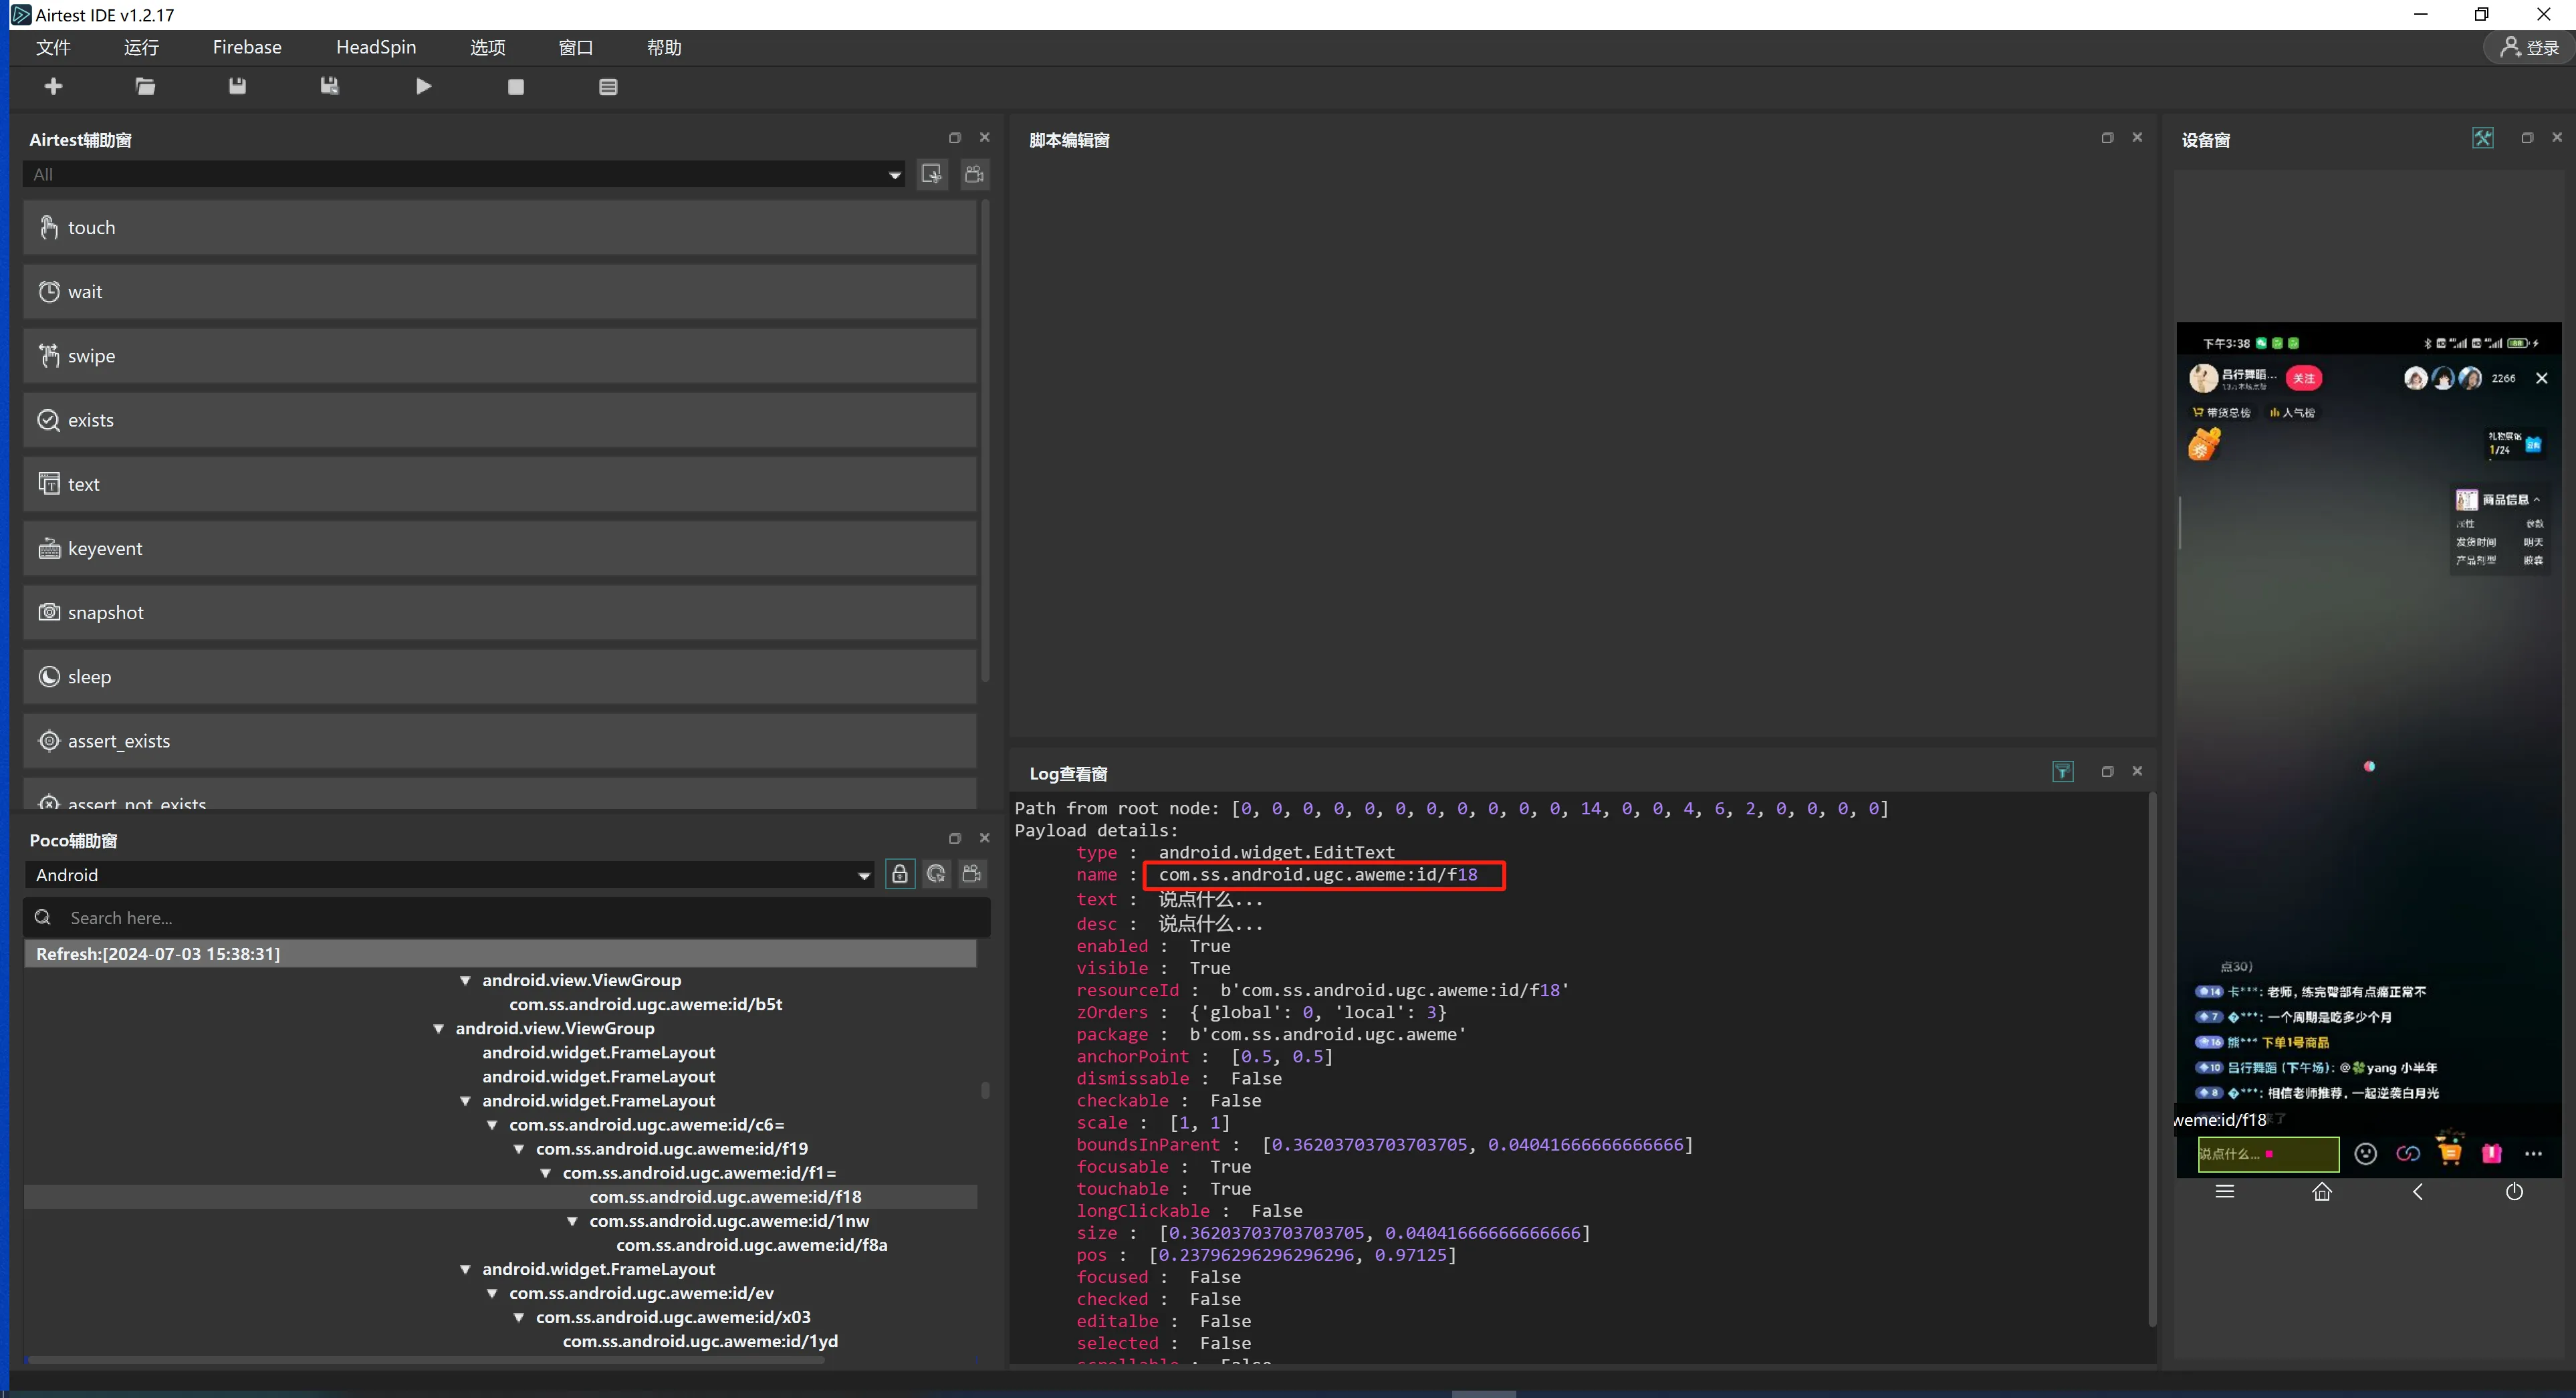Open the Firebase menu
2576x1398 pixels.
247,47
